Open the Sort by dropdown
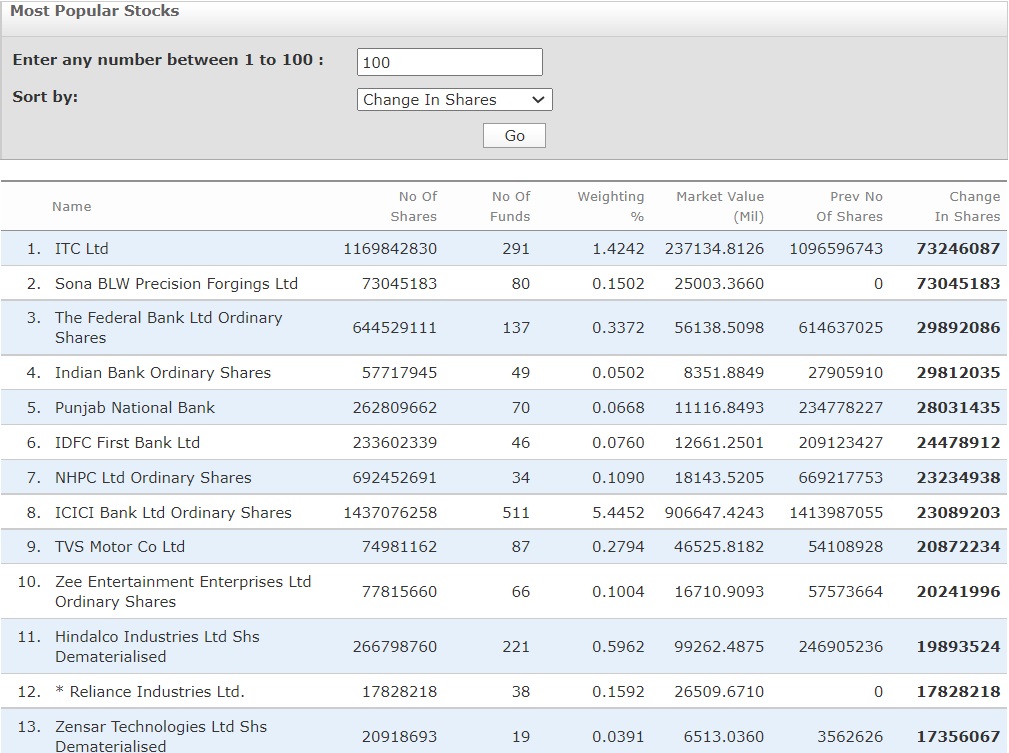1009x753 pixels. tap(454, 100)
